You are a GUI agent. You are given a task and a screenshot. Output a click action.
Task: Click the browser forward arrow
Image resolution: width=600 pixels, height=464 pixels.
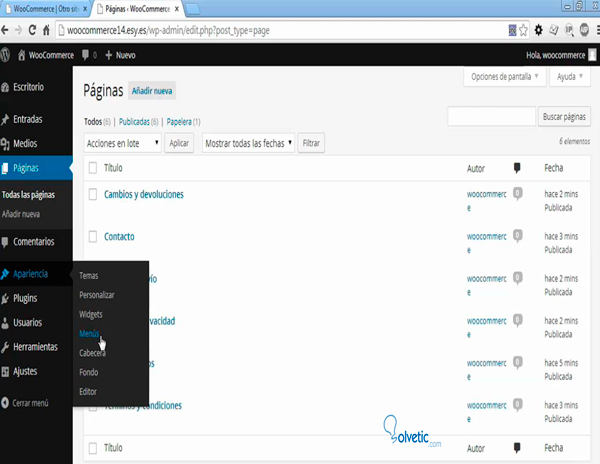point(18,30)
